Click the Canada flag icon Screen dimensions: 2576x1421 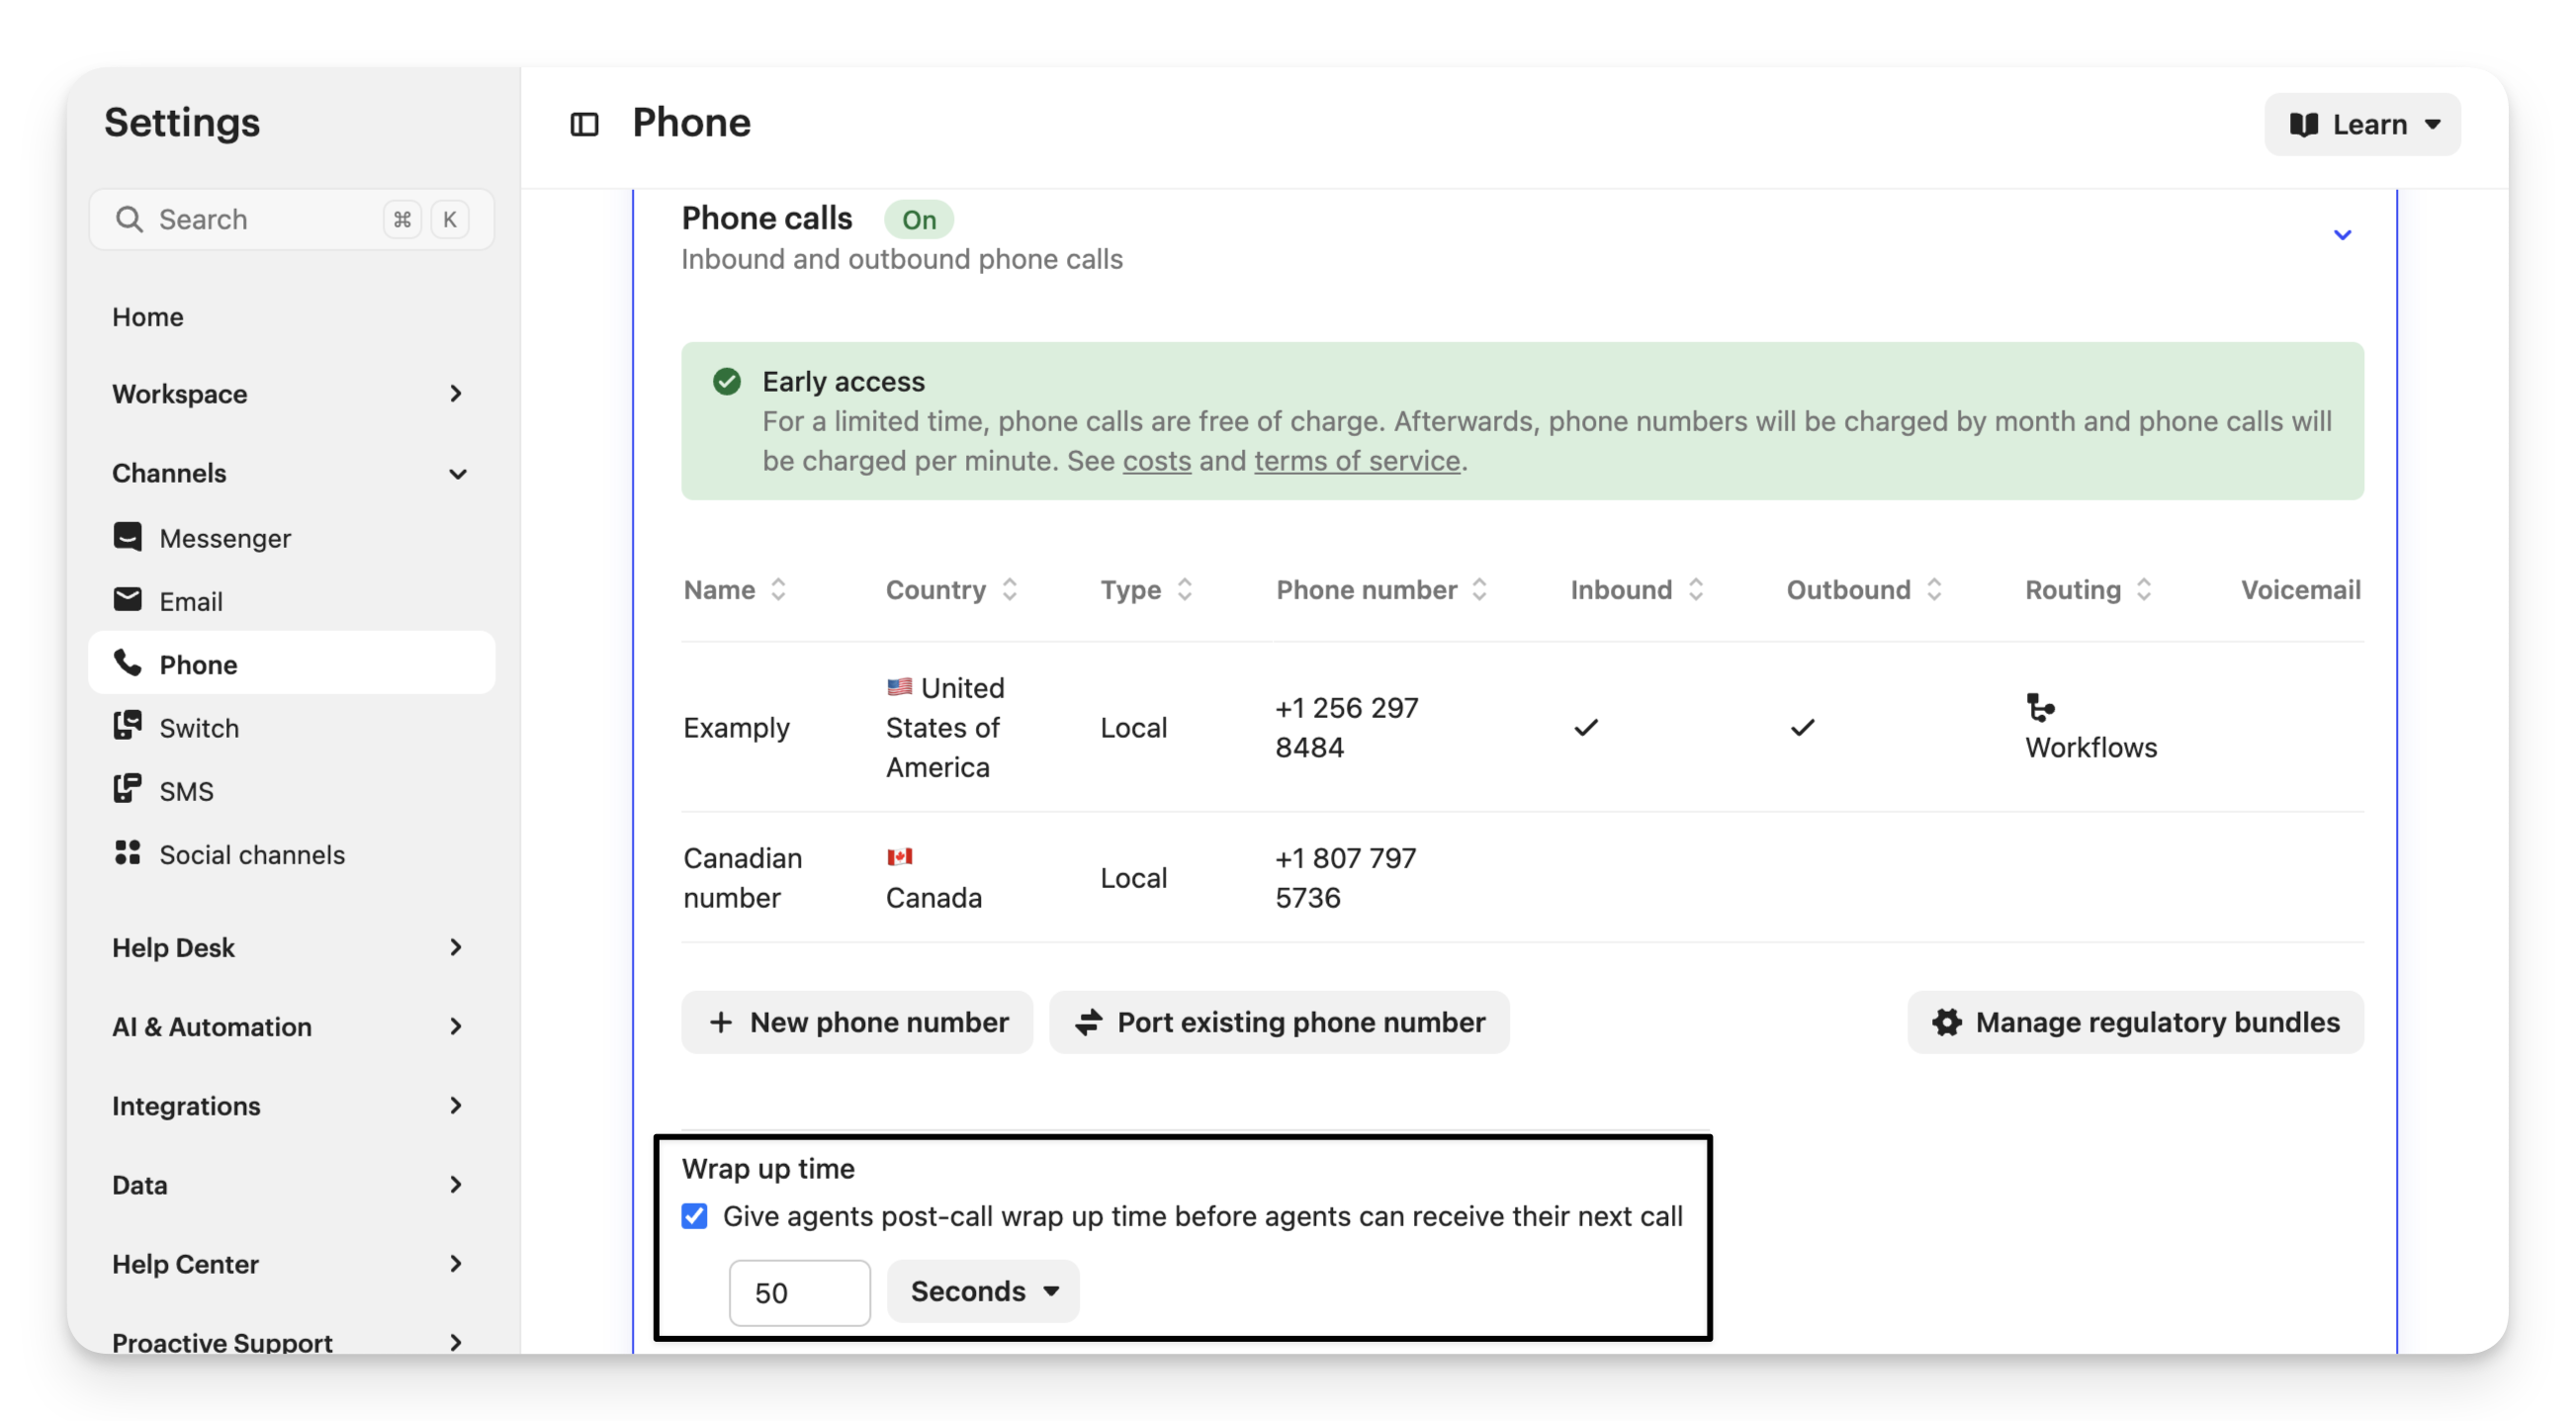click(899, 857)
